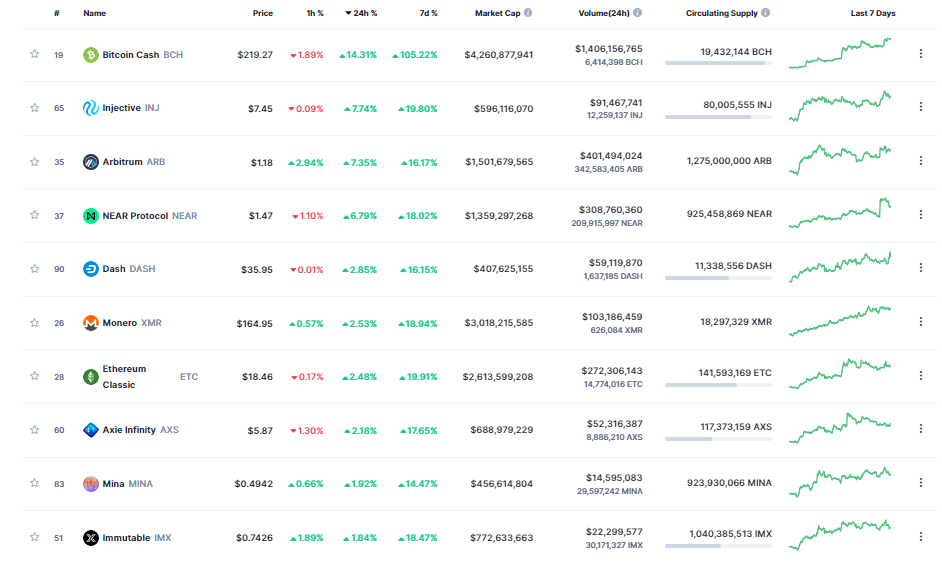The width and height of the screenshot is (942, 562).
Task: Click Arbitrum market cap $1,501,679,565
Action: tap(499, 162)
